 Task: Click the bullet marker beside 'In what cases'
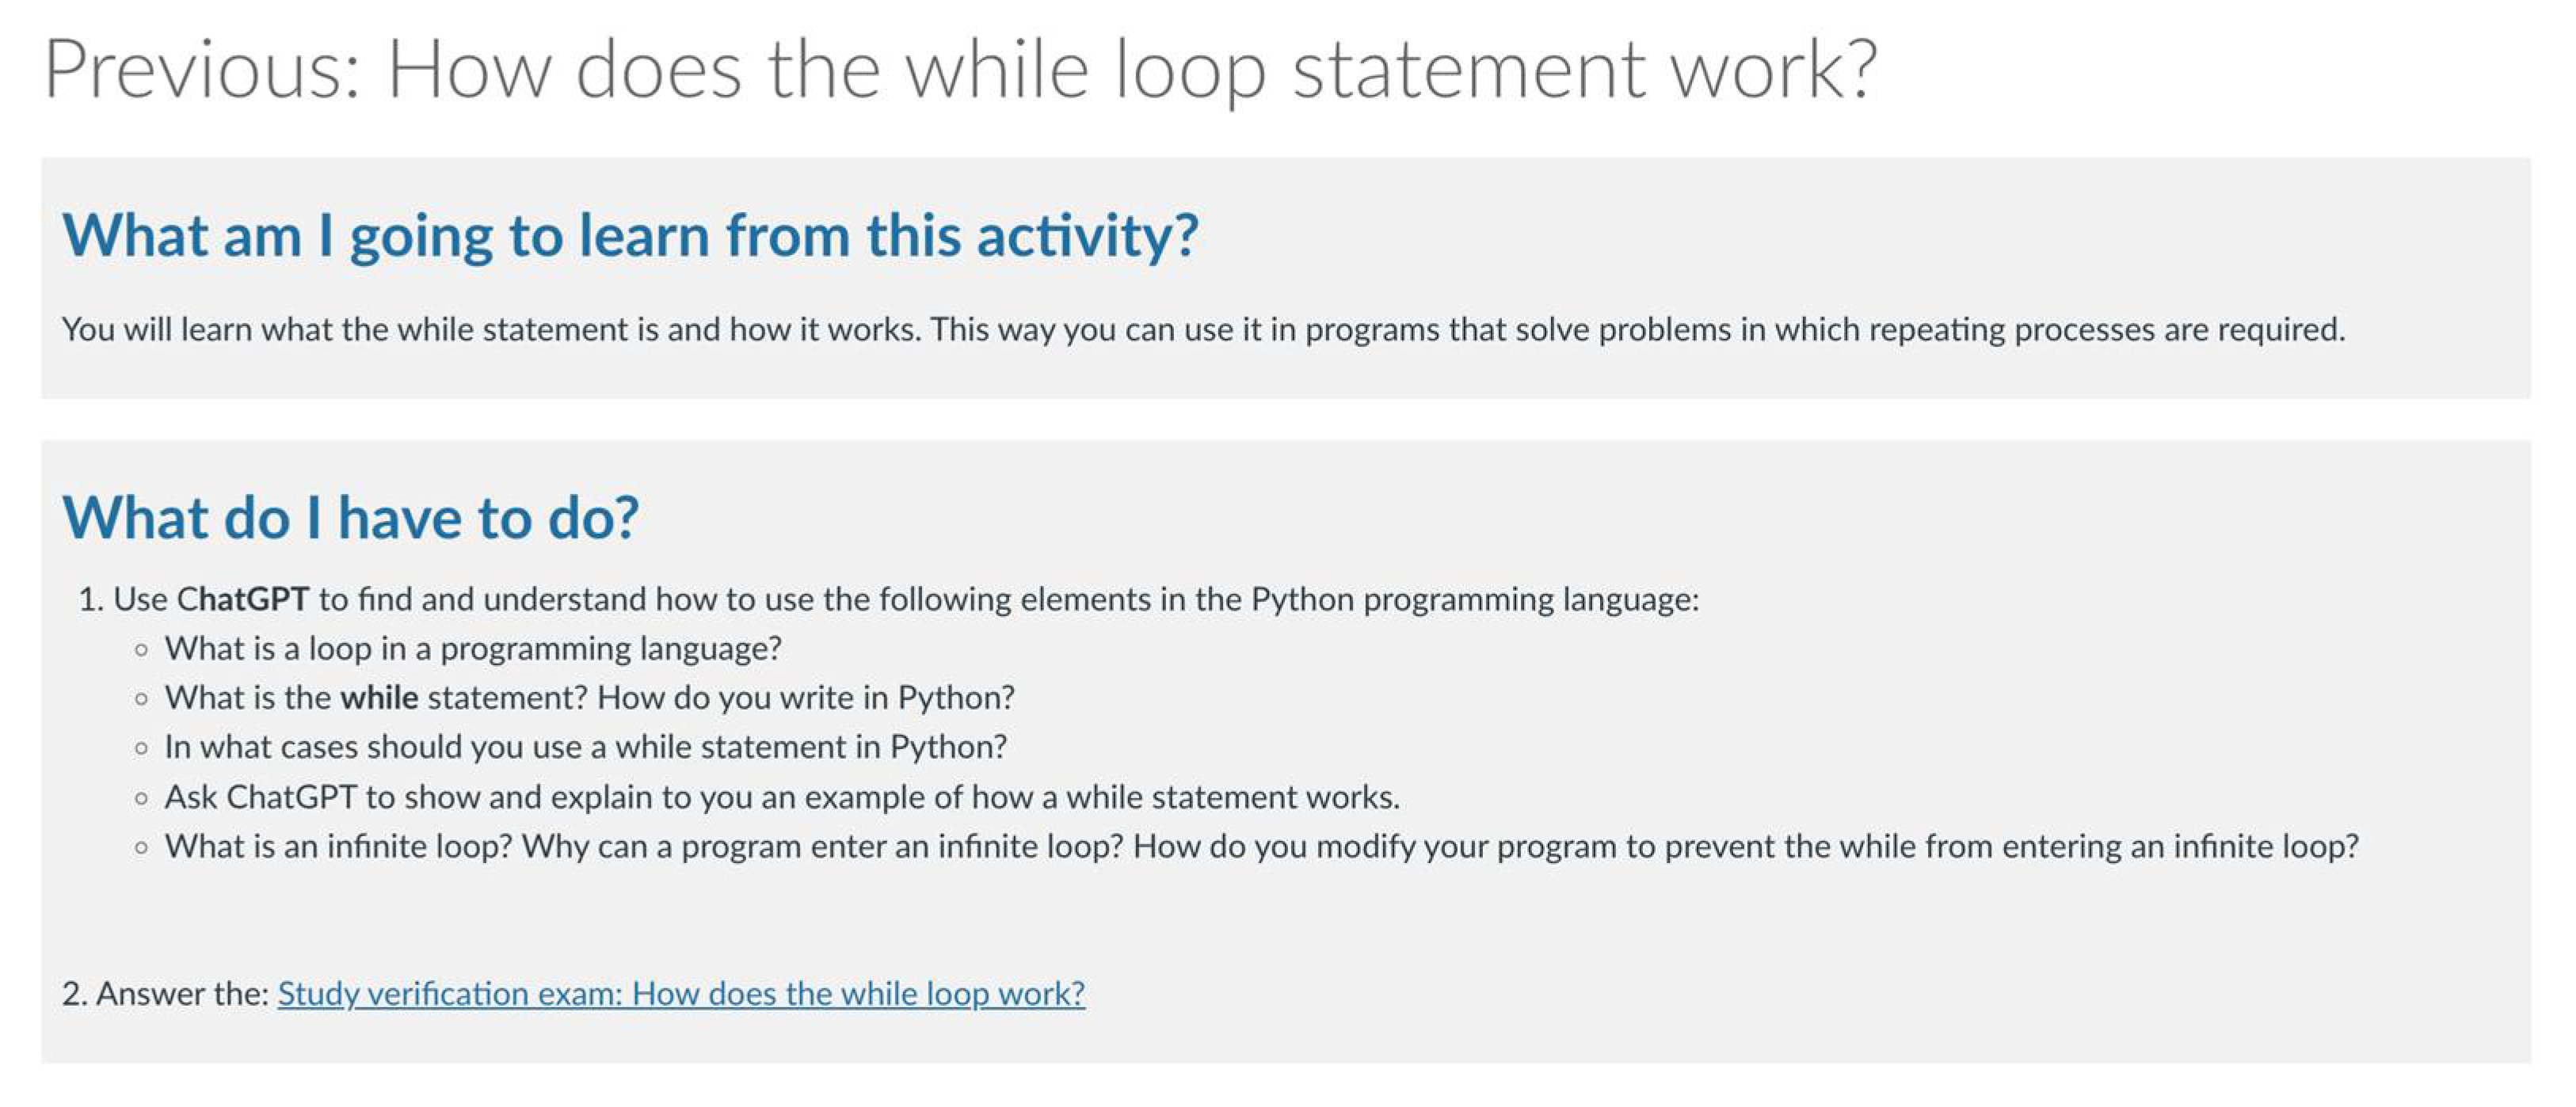click(x=141, y=749)
